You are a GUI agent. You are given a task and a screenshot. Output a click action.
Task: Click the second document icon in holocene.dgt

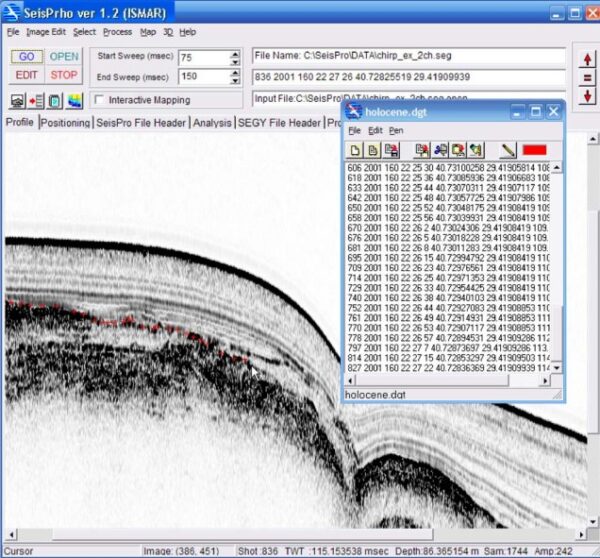[373, 150]
